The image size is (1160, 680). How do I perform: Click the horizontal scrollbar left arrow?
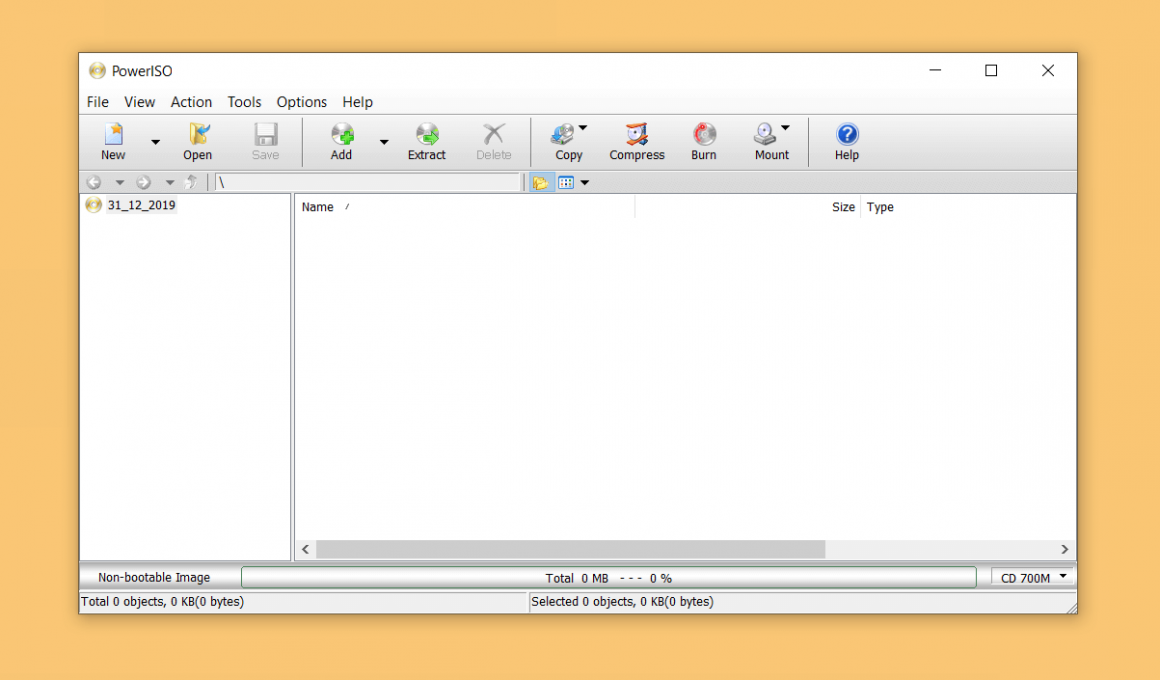coord(306,549)
